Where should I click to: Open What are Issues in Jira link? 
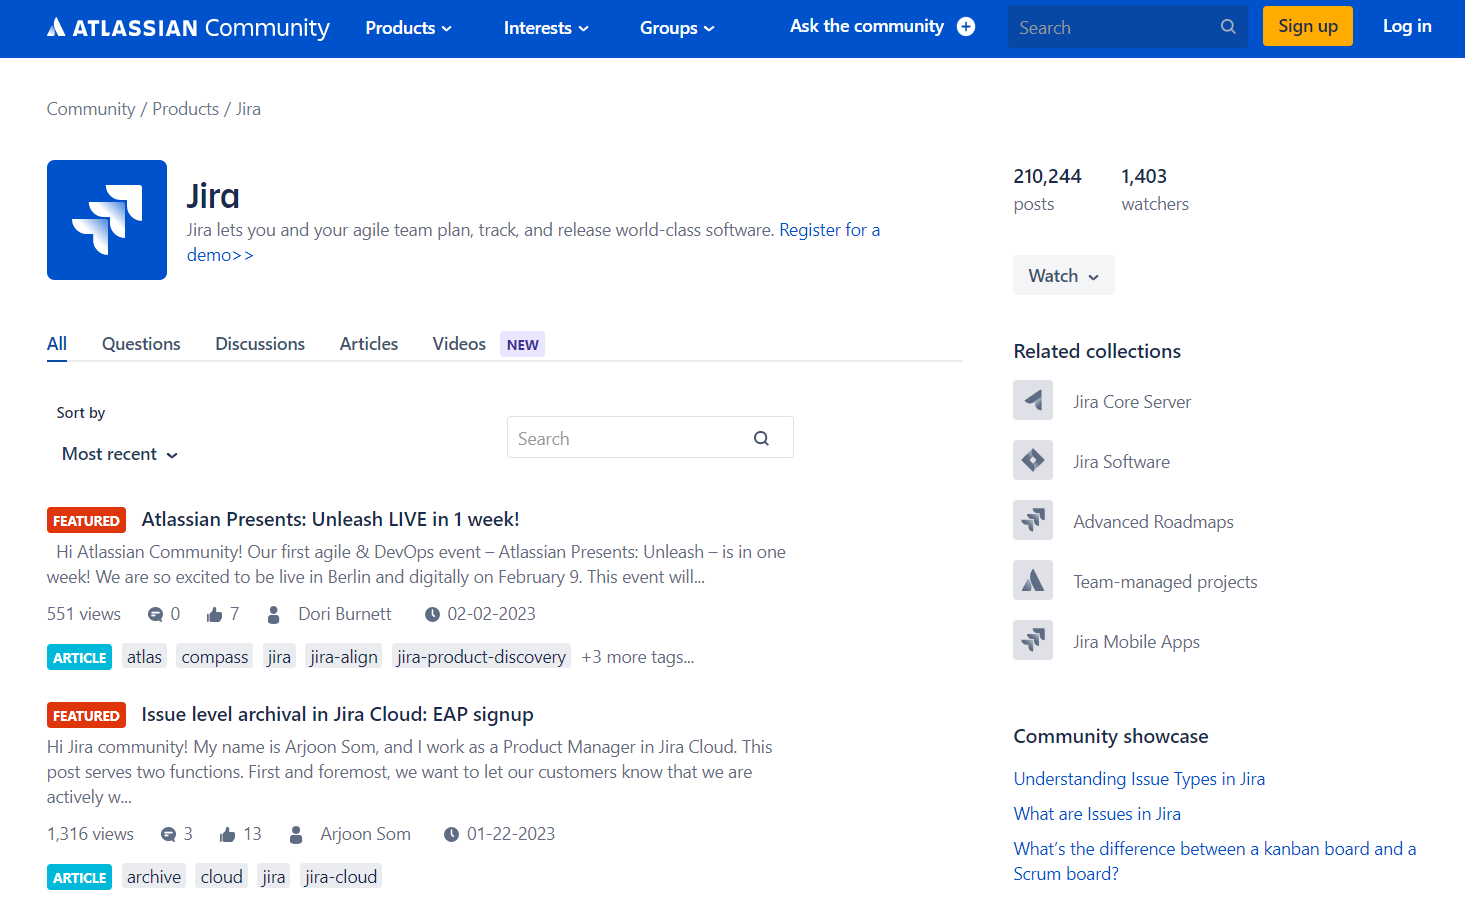[1097, 814]
